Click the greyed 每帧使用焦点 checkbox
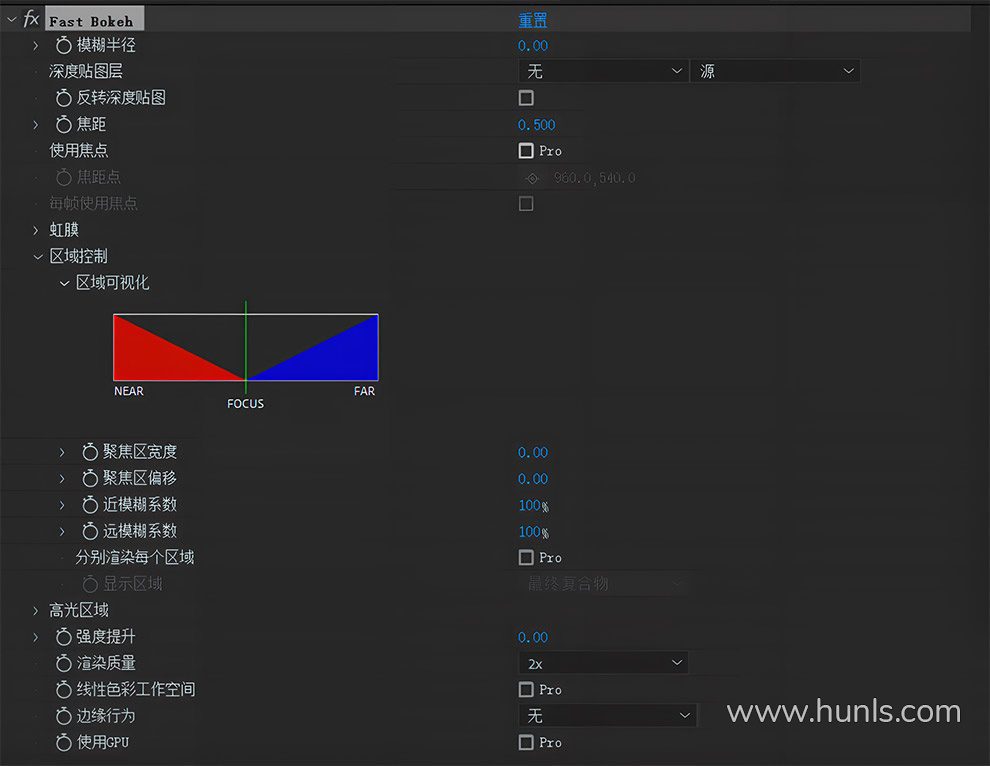The width and height of the screenshot is (990, 766). click(526, 203)
